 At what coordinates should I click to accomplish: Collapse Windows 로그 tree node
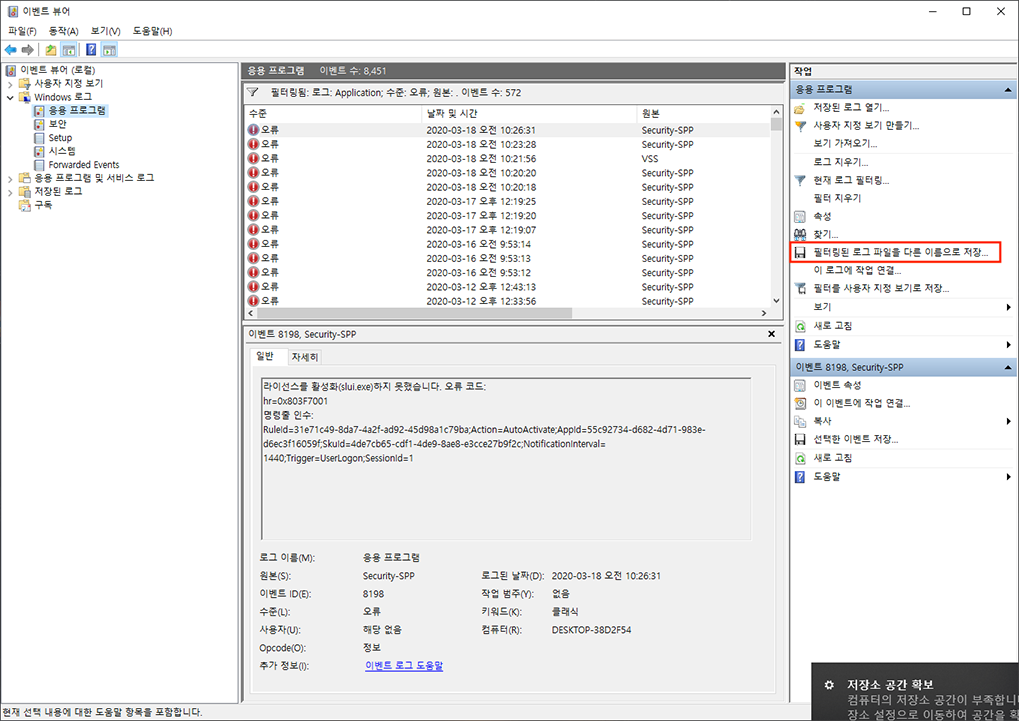[10, 98]
